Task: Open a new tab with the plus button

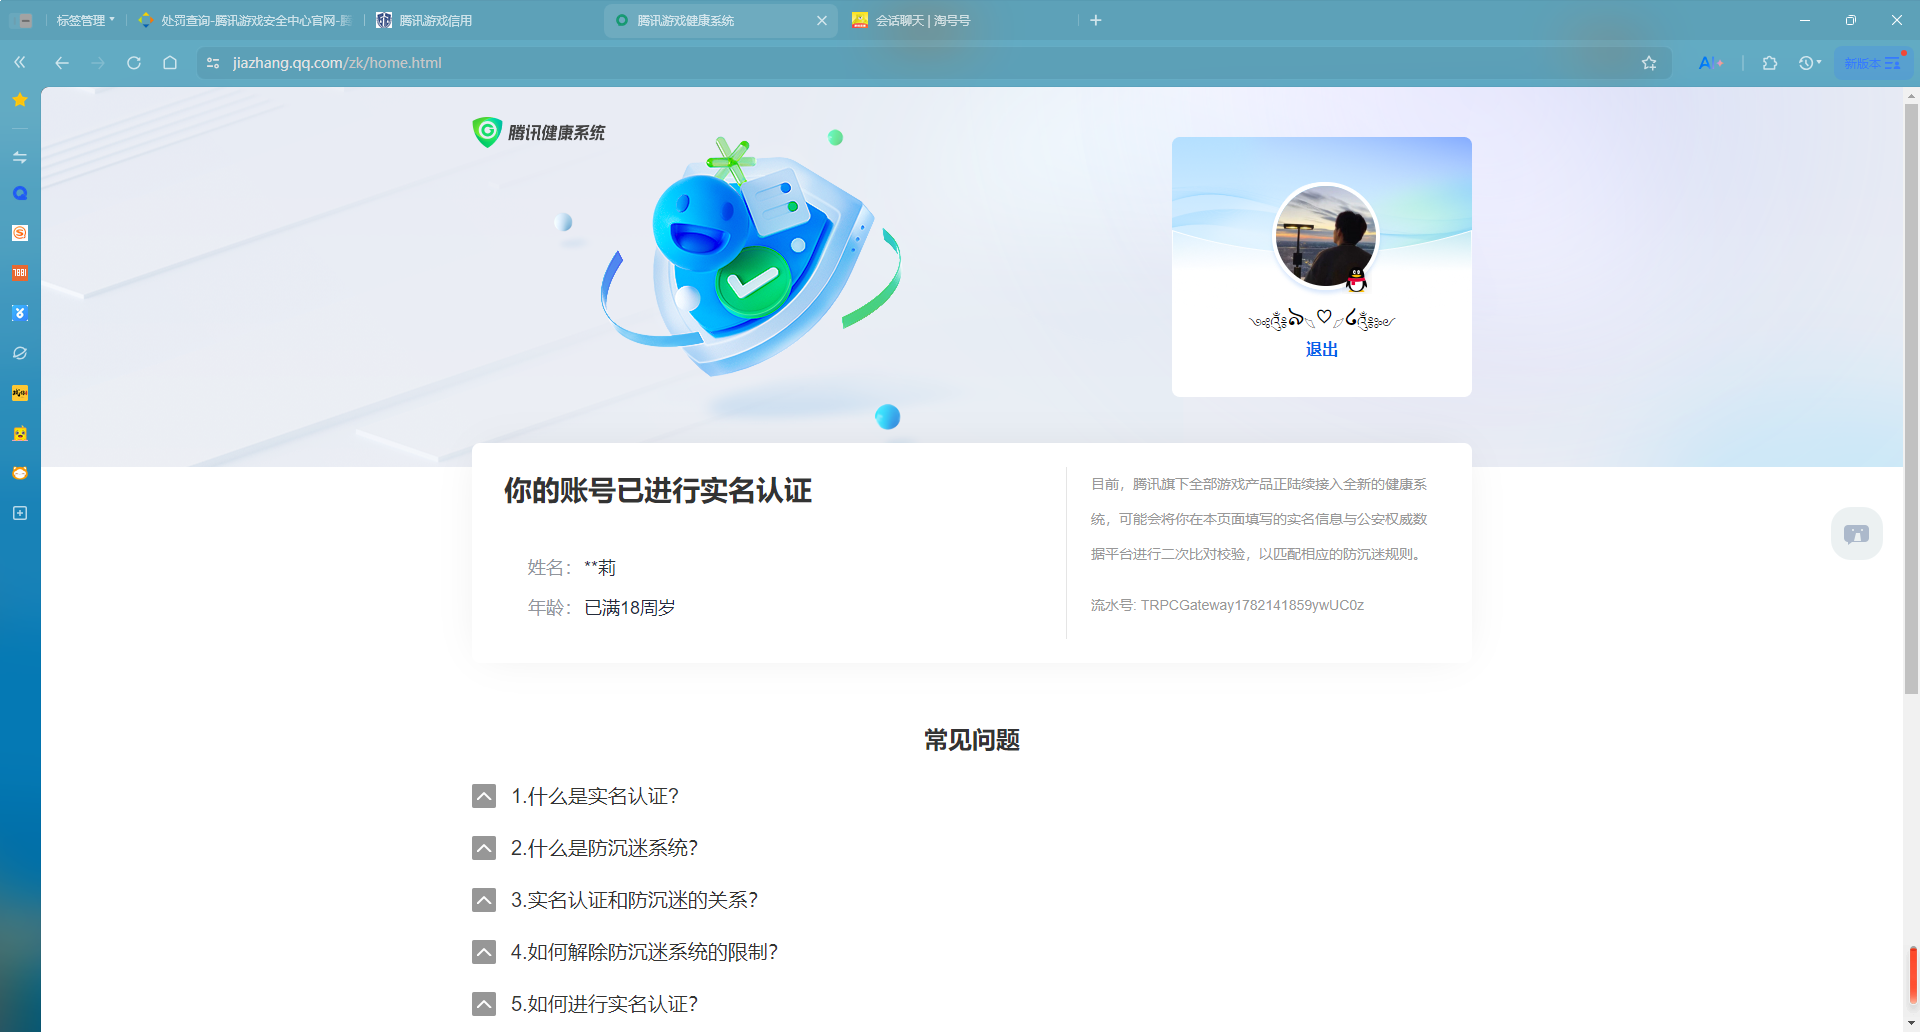Action: pyautogui.click(x=1096, y=20)
